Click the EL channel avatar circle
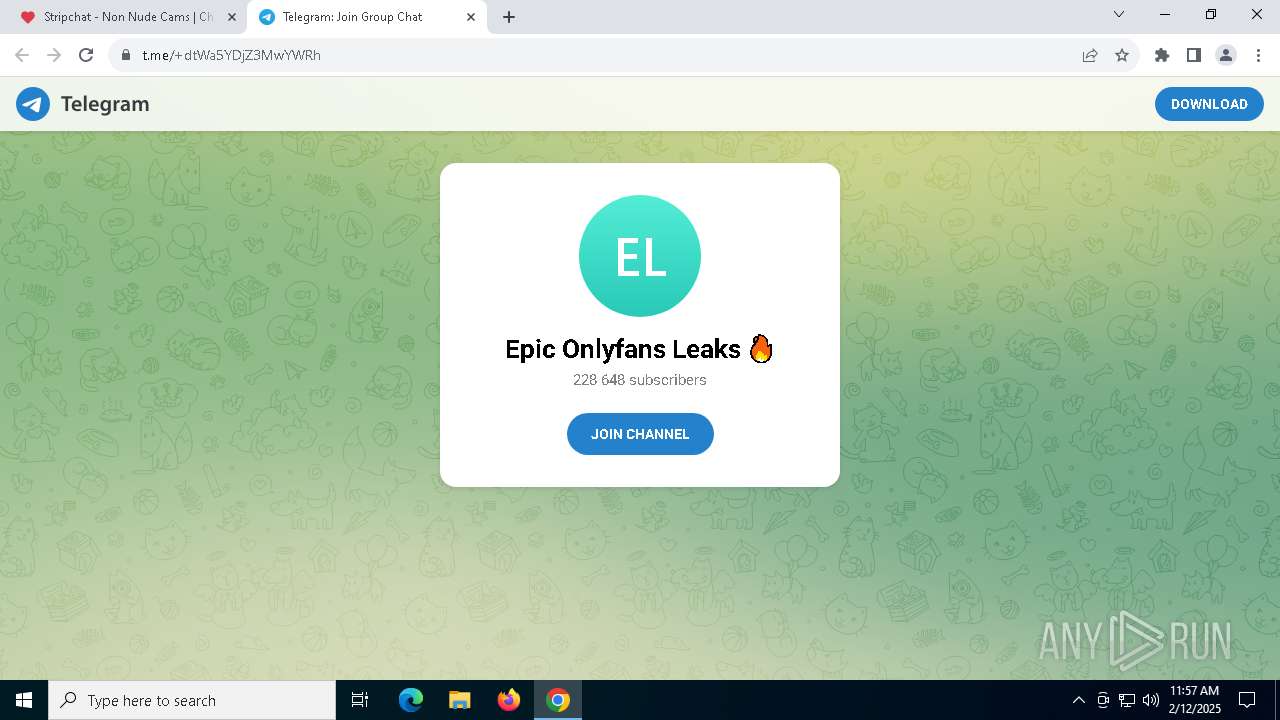The width and height of the screenshot is (1280, 720). point(640,256)
